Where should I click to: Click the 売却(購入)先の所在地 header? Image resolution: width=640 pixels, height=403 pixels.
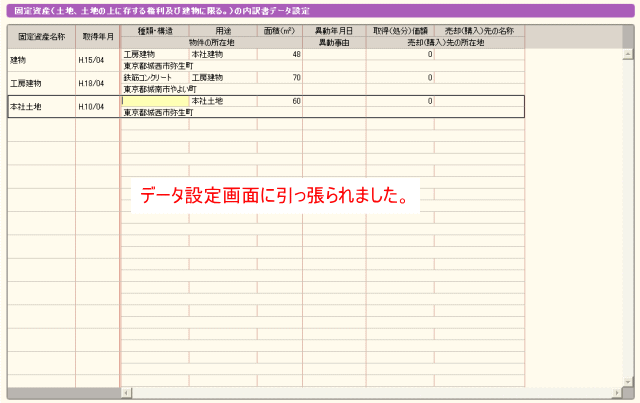(x=445, y=42)
